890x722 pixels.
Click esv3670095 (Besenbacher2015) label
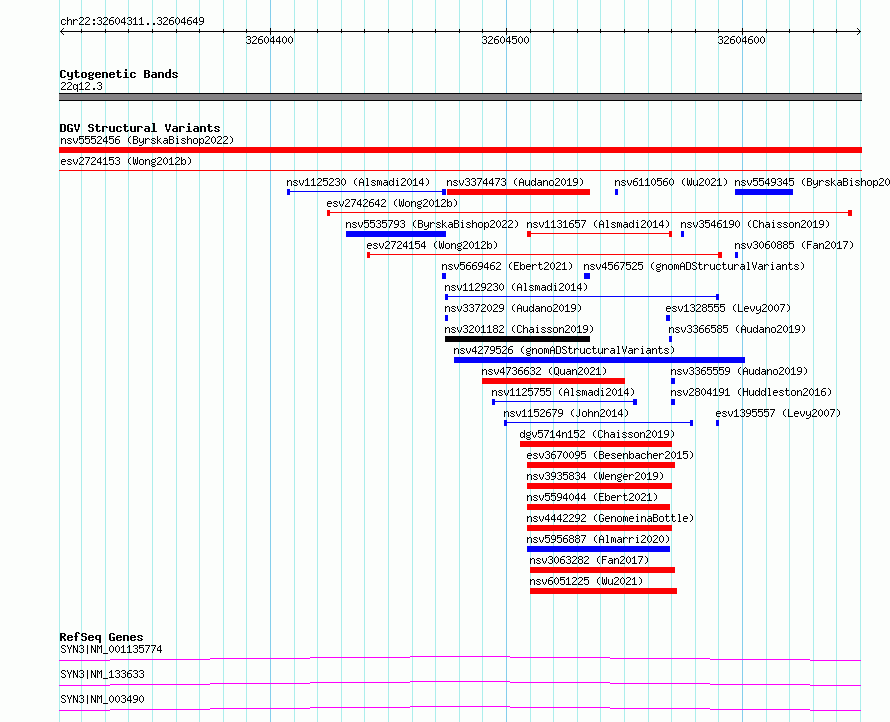[610, 455]
